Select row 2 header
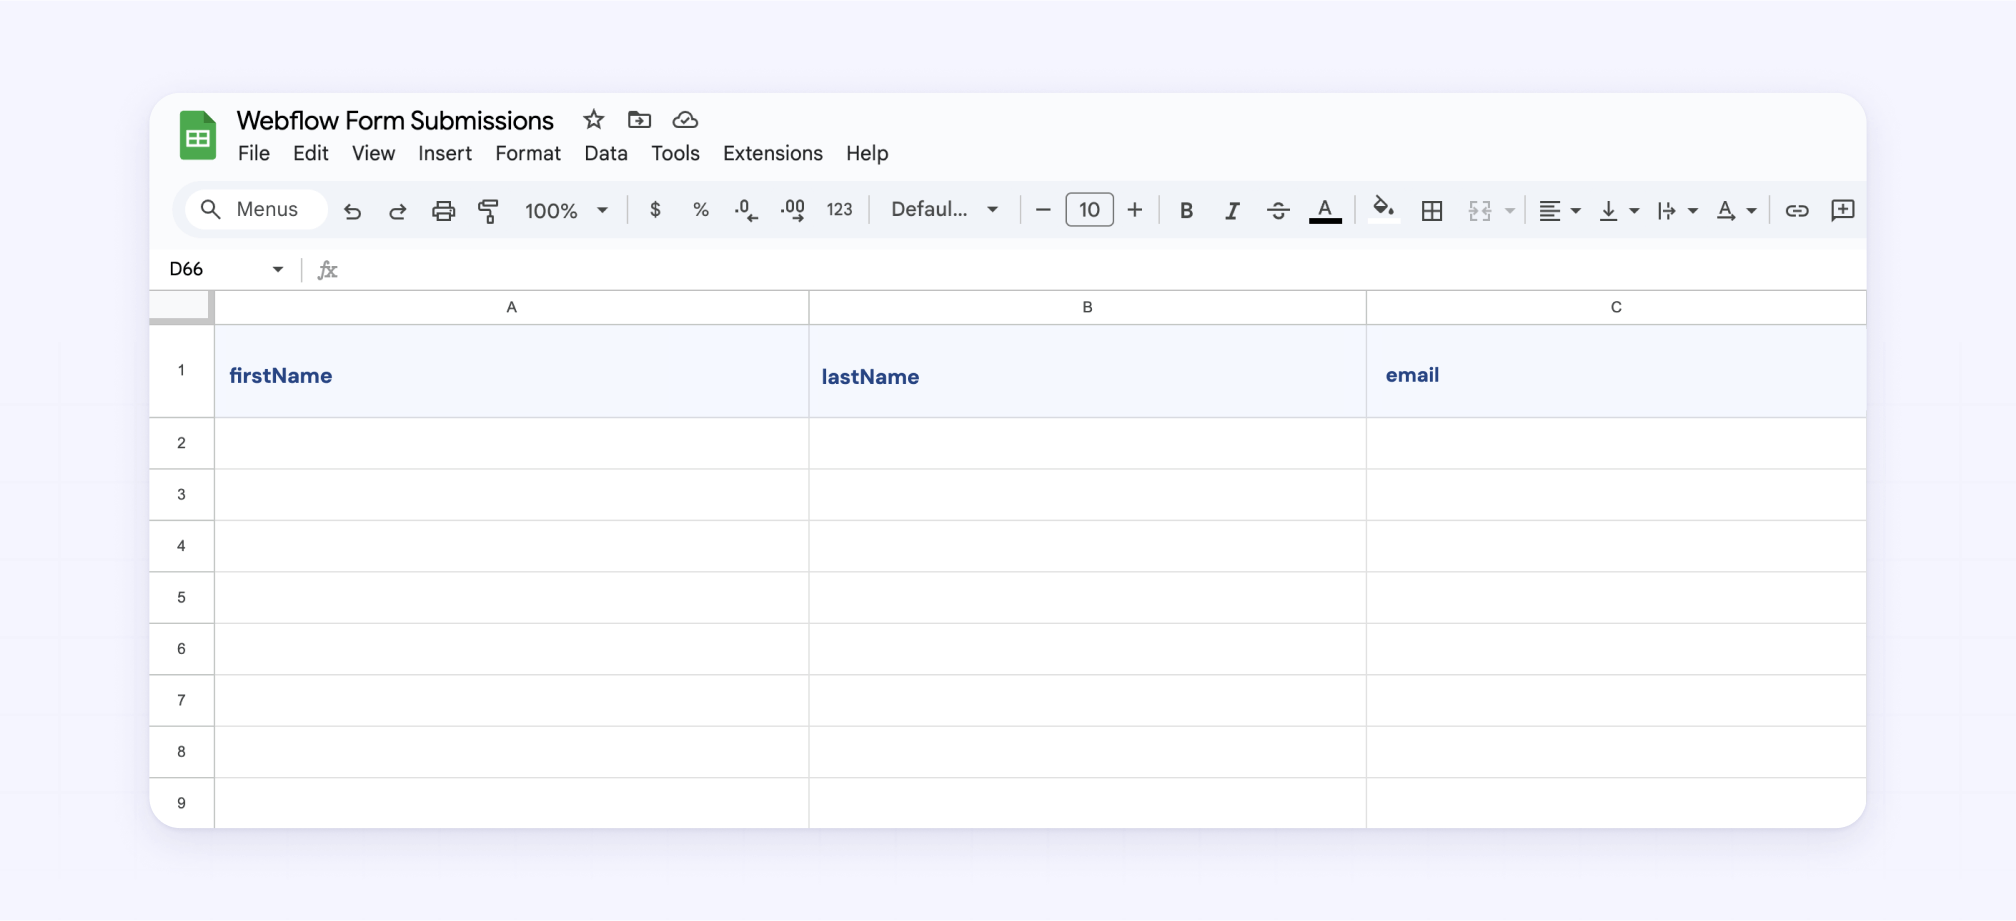The image size is (2016, 921). point(181,443)
